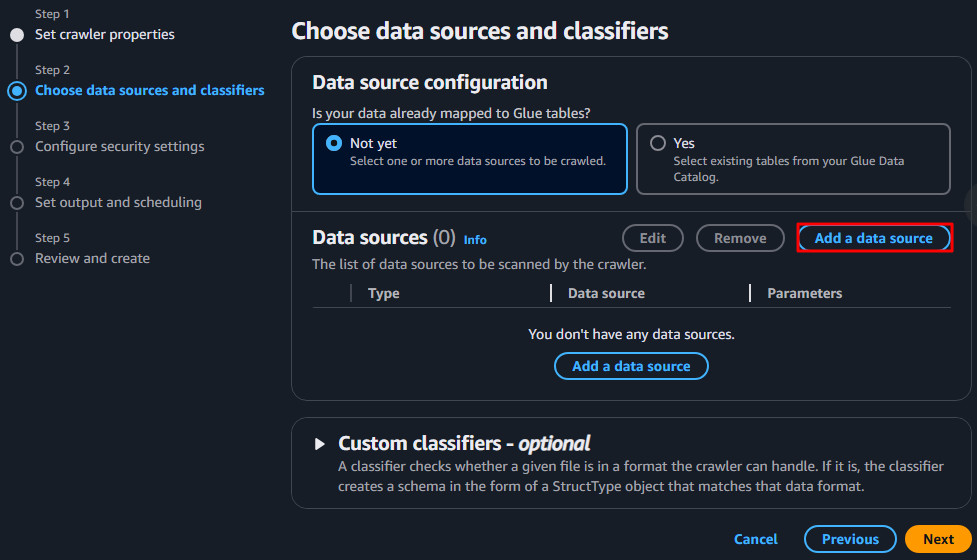Open Step 1 Set crawler properties
This screenshot has width=977, height=560.
pos(105,35)
